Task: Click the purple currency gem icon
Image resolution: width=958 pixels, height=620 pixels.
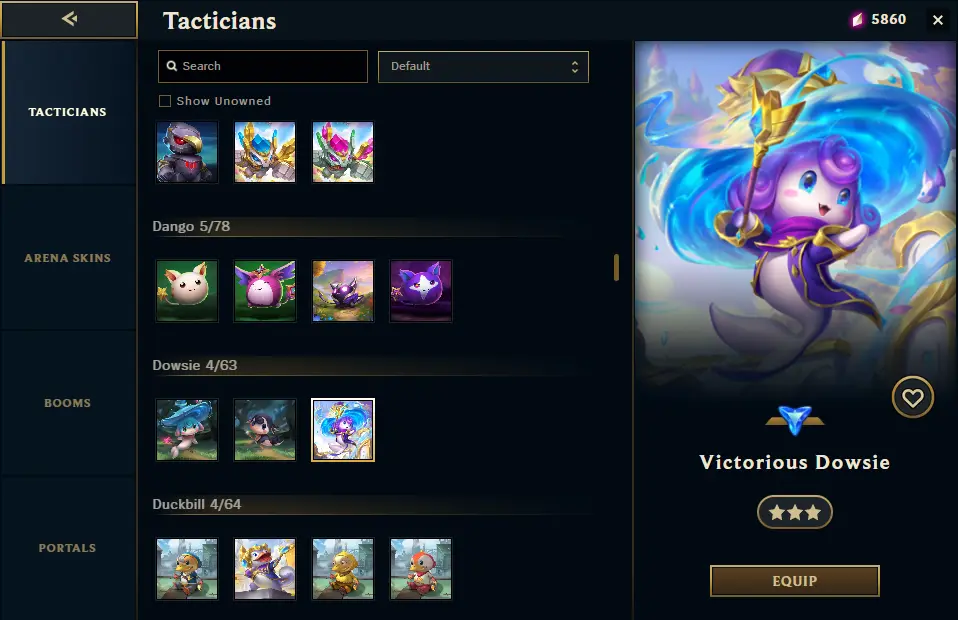Action: pos(858,20)
